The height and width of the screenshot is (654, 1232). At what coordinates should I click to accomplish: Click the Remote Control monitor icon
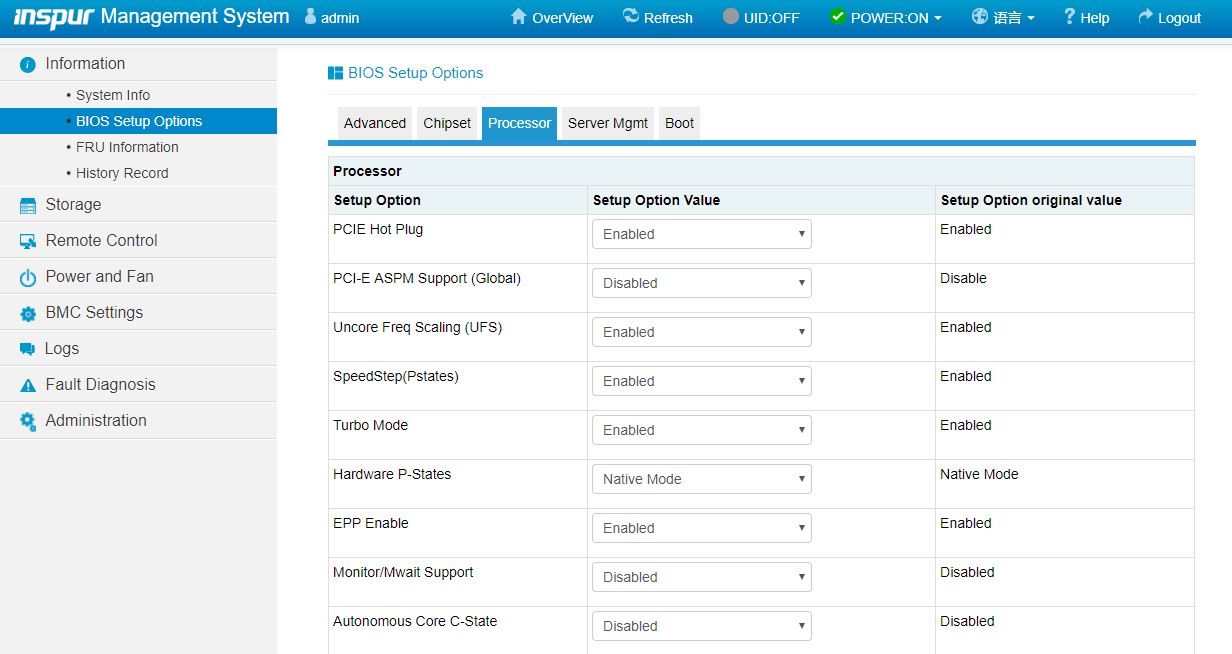[28, 241]
